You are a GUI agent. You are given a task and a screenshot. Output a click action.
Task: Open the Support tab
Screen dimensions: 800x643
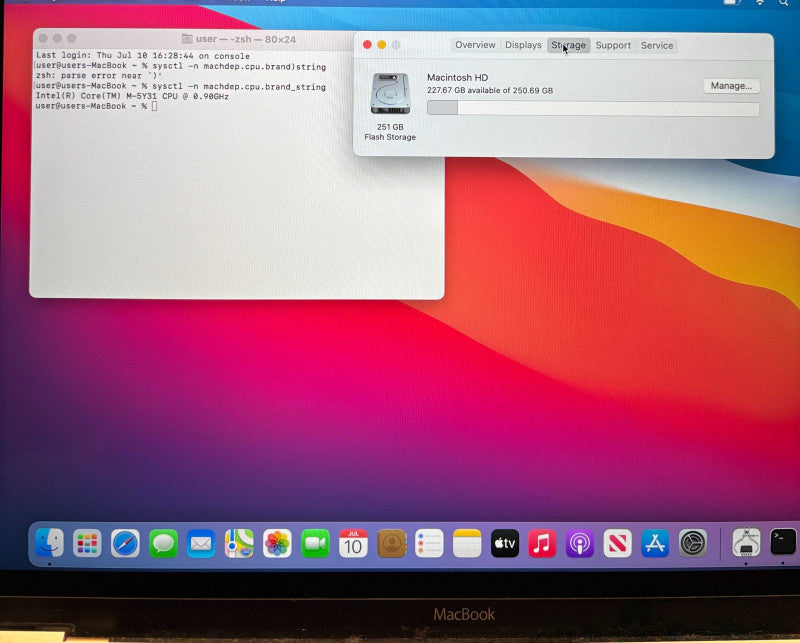click(x=613, y=45)
